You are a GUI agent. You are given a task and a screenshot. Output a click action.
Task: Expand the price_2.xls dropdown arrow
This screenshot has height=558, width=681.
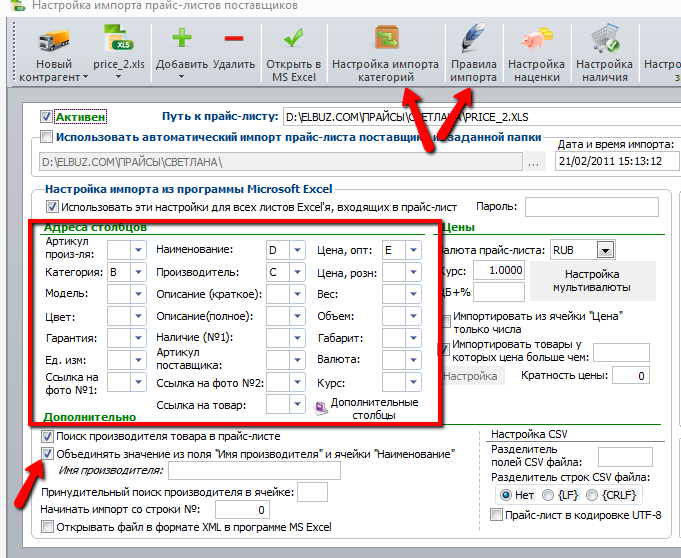tap(118, 77)
